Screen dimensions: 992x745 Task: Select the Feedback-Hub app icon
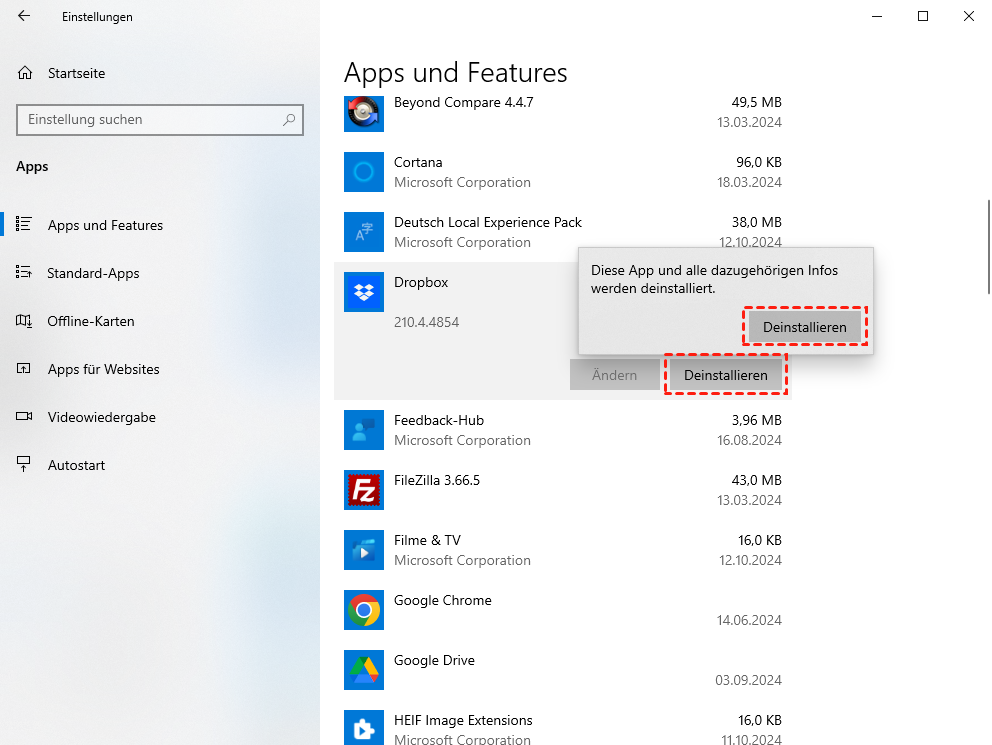(x=364, y=429)
